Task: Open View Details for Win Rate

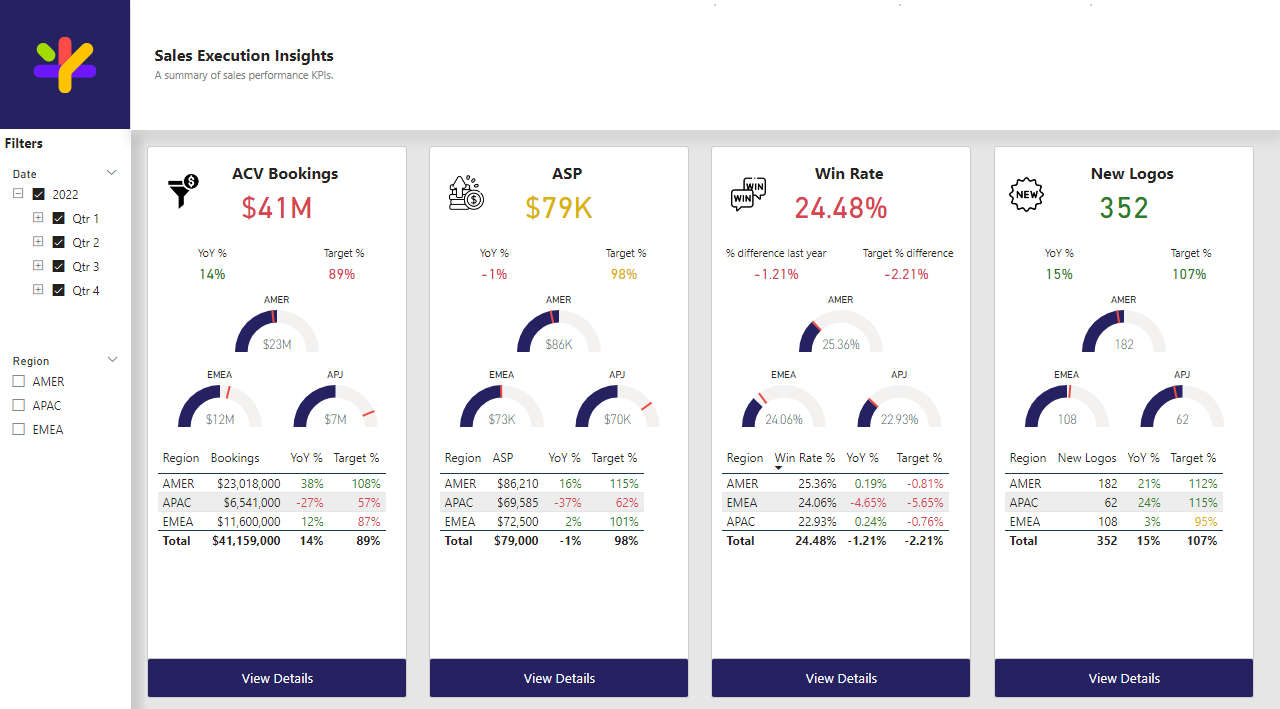Action: tap(841, 678)
